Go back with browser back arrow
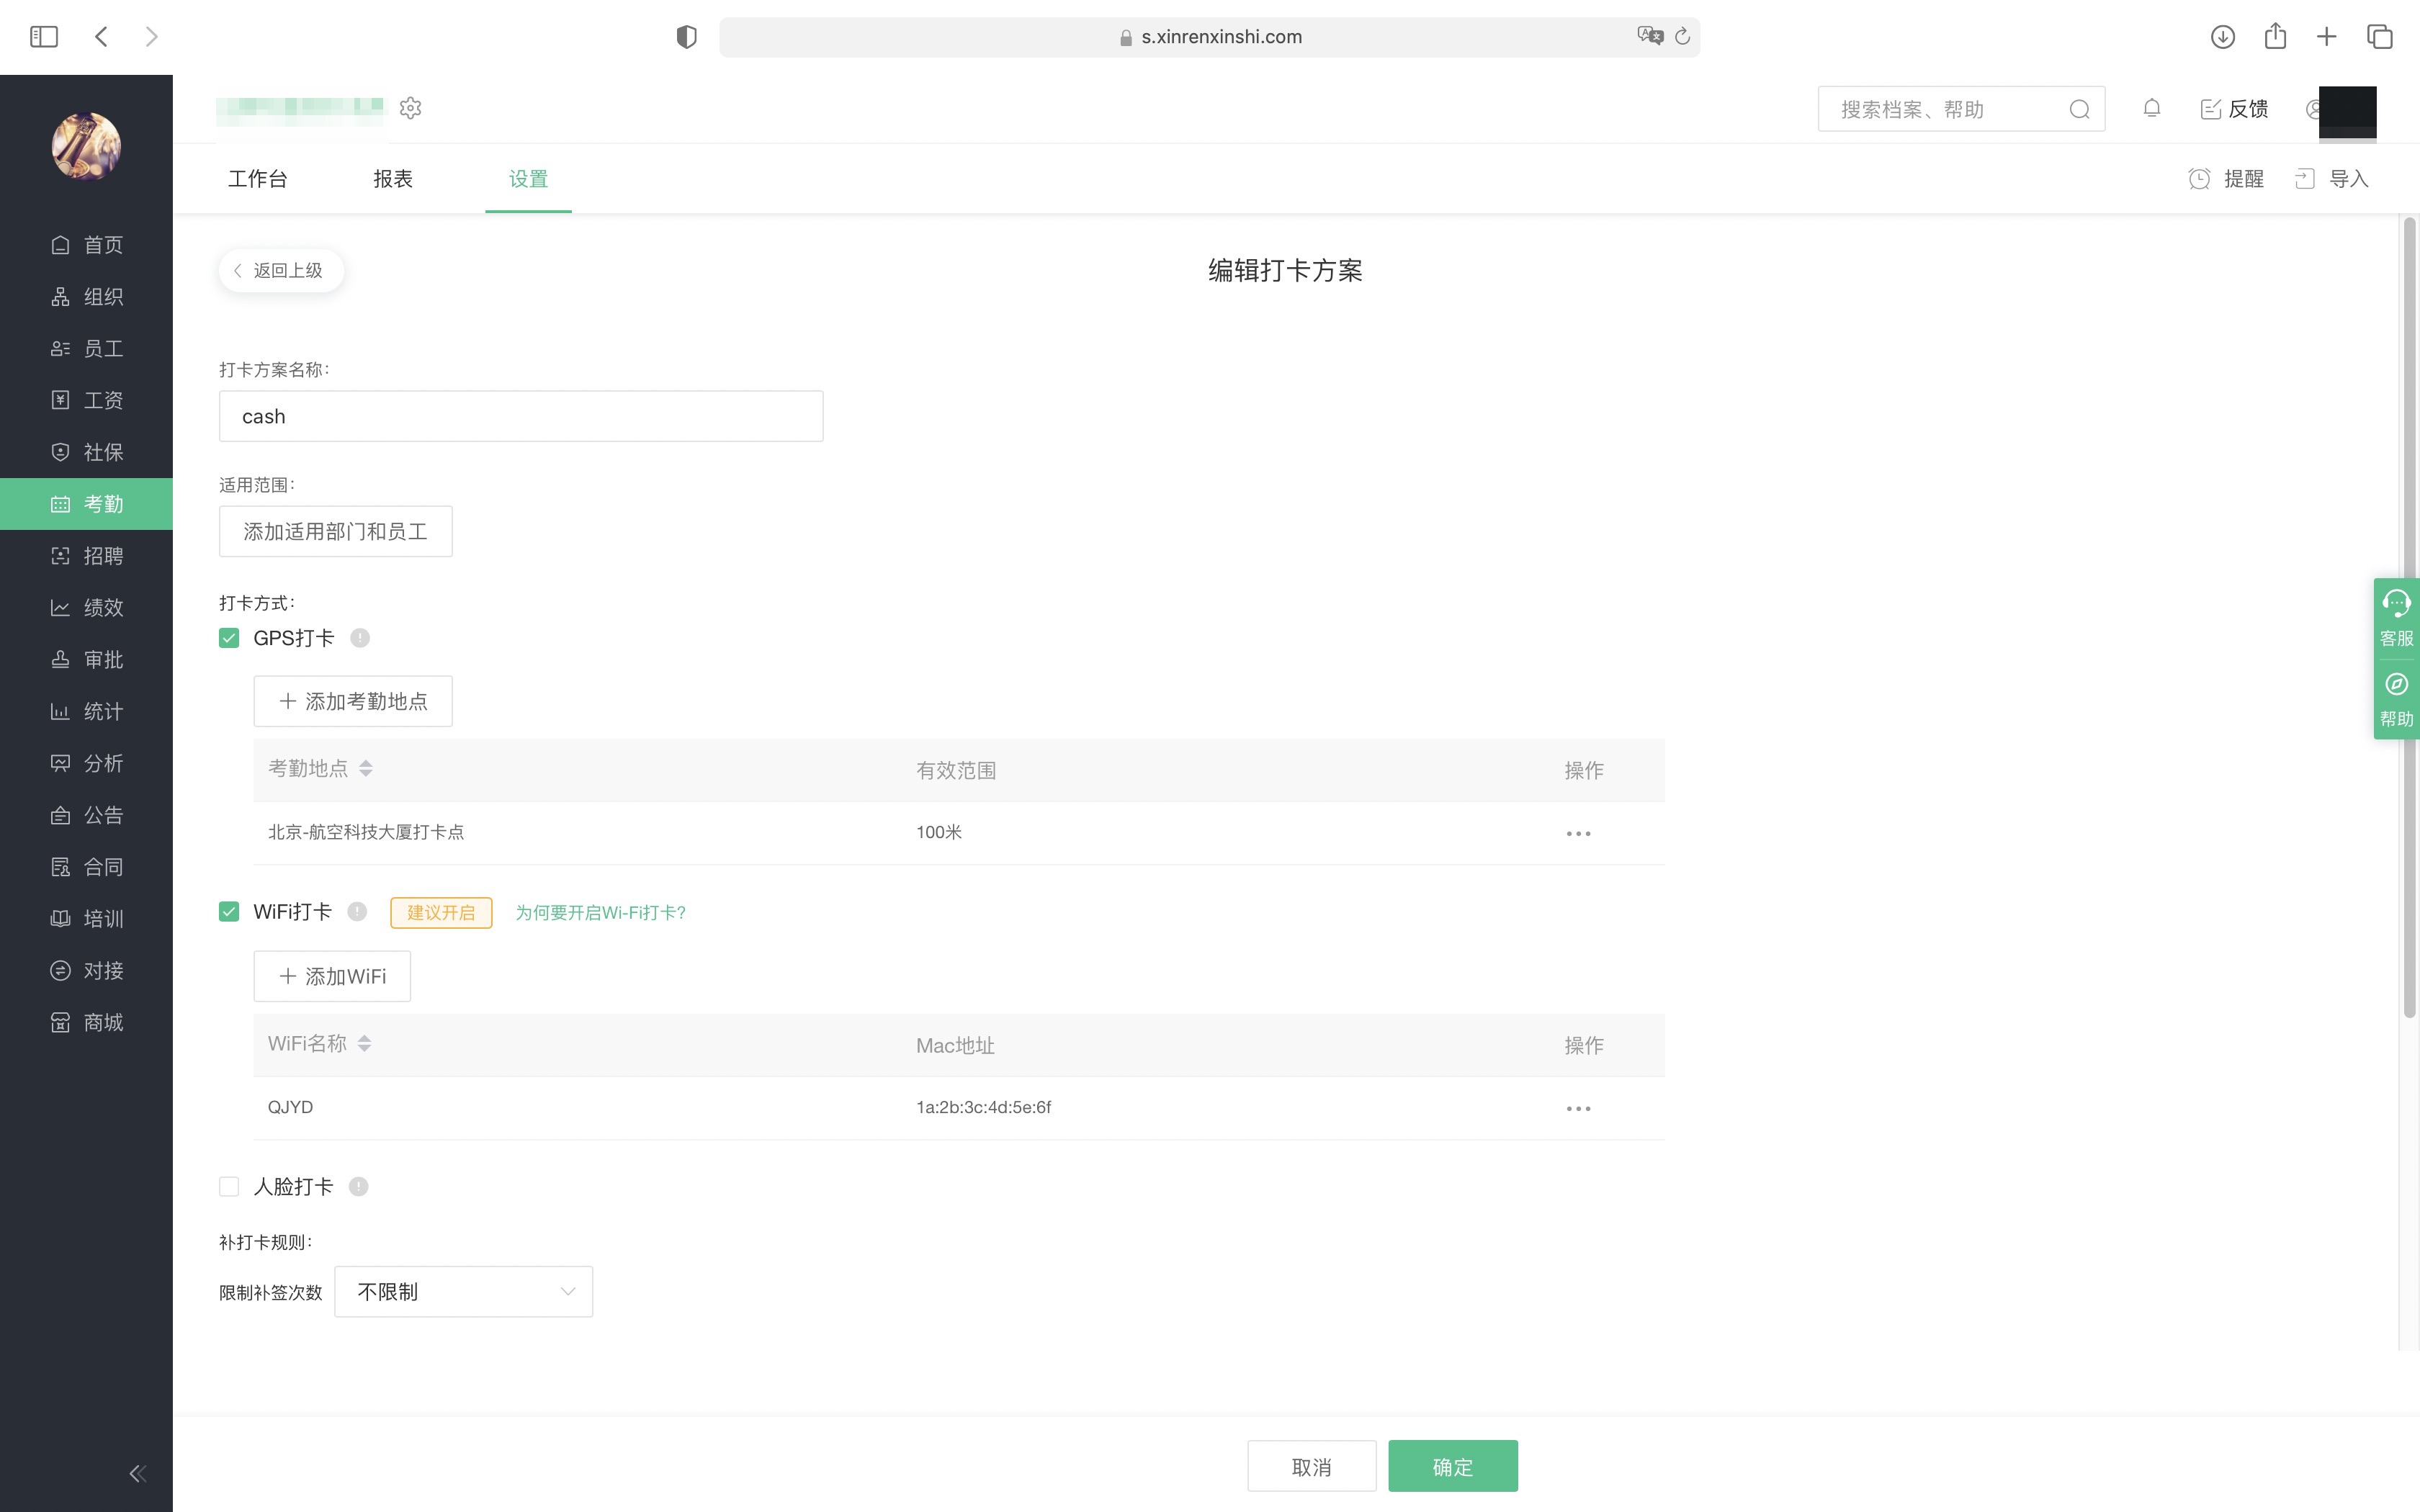Screen dimensions: 2420x1512 101,37
